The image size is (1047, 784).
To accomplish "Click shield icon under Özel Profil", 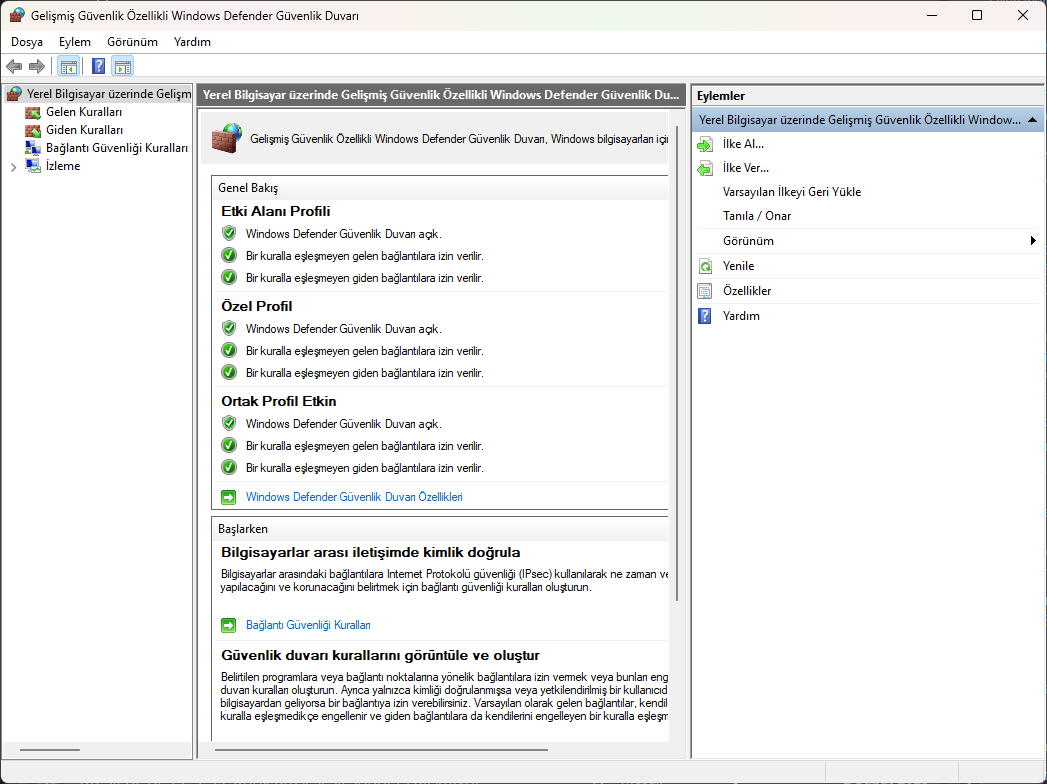I will tap(229, 328).
